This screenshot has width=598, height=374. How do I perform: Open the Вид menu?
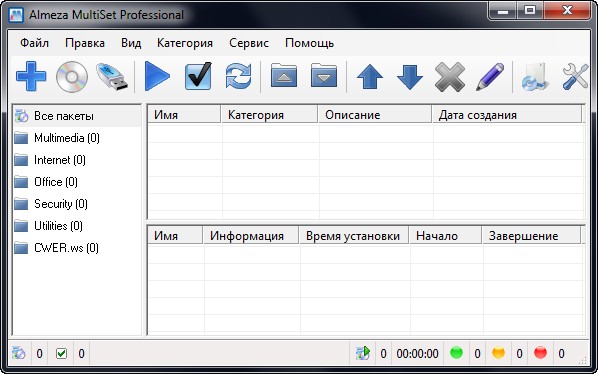click(131, 43)
